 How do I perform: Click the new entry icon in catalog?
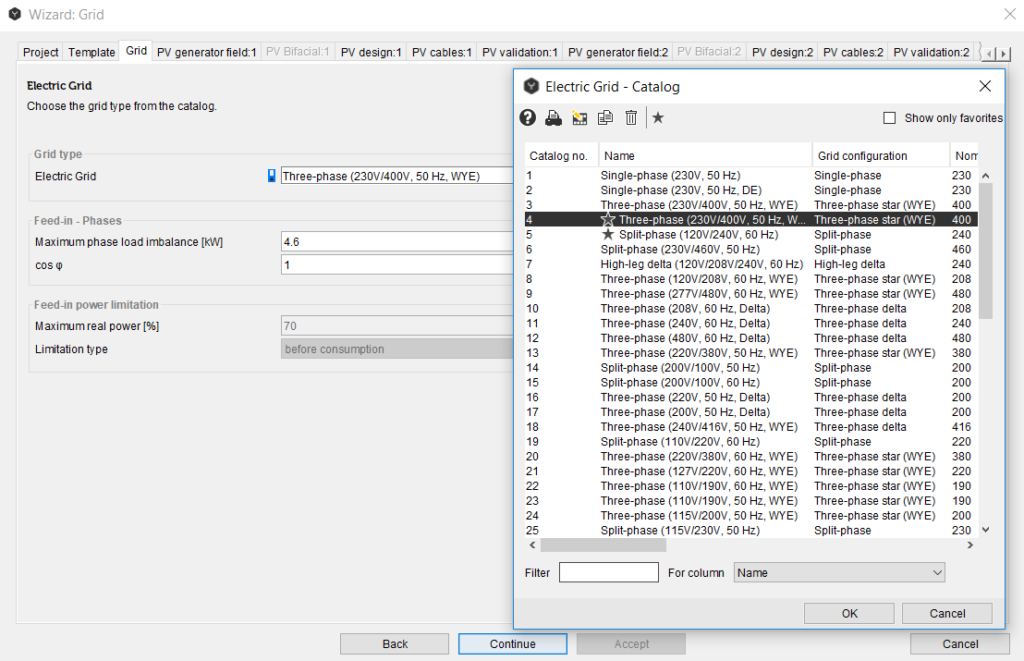[x=579, y=118]
